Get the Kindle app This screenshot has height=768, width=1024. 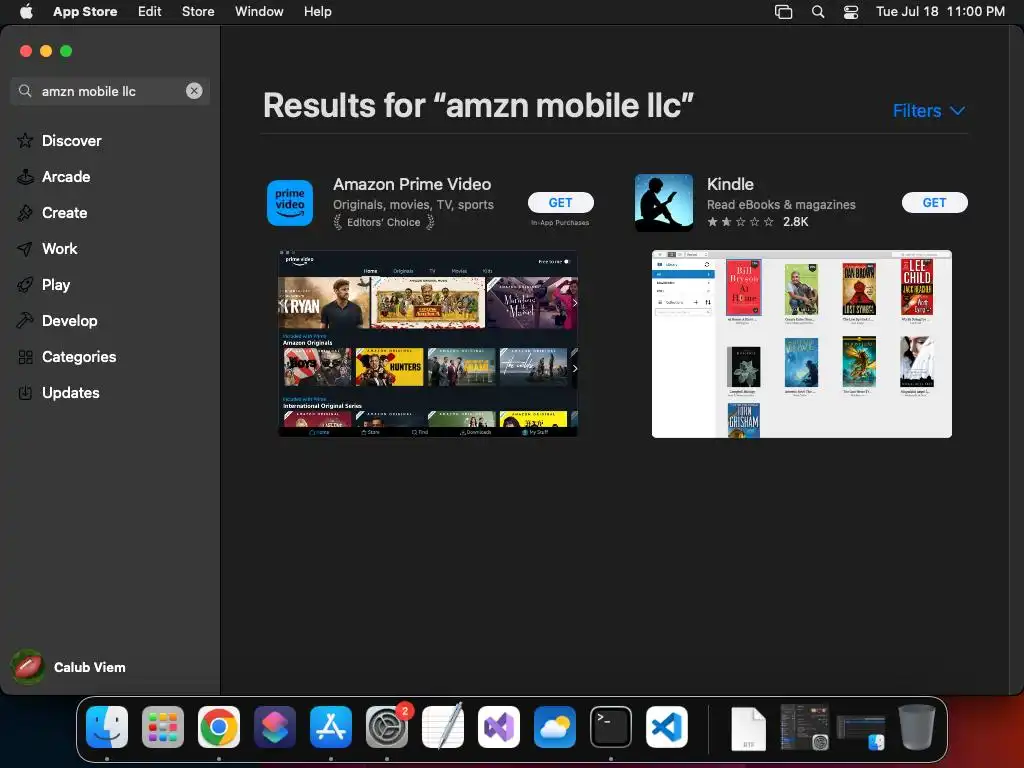tap(935, 202)
